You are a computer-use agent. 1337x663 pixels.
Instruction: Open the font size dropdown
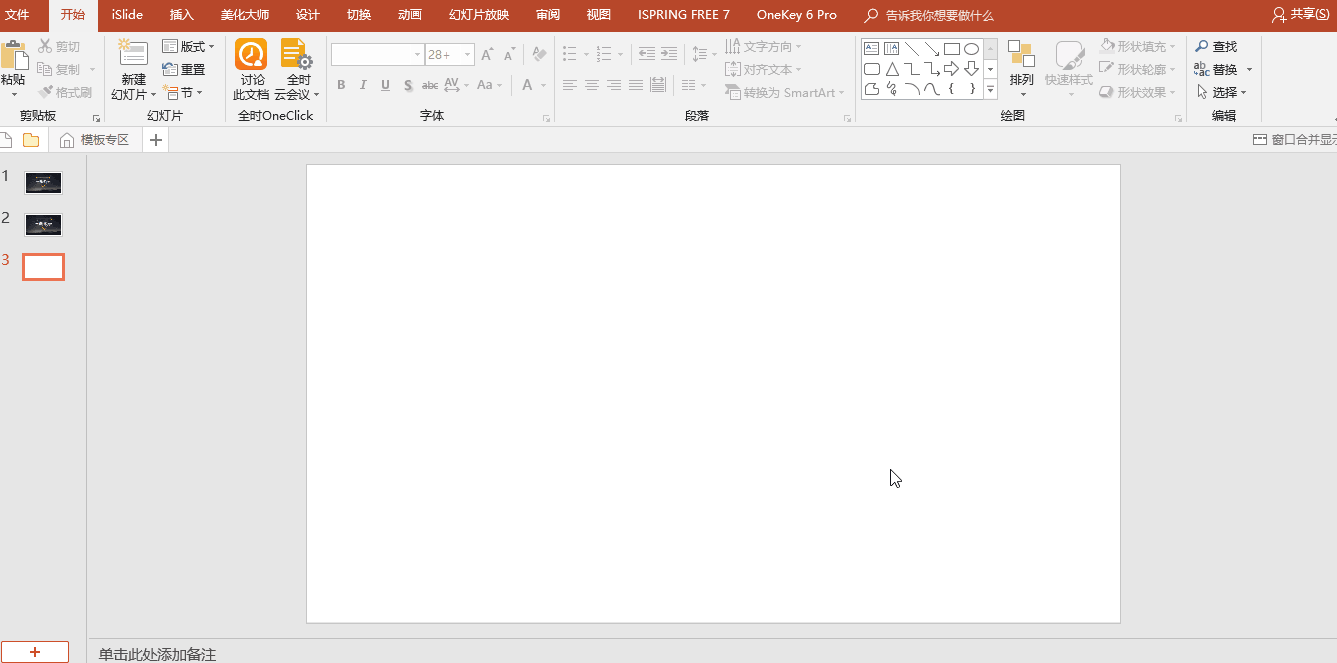(x=464, y=54)
